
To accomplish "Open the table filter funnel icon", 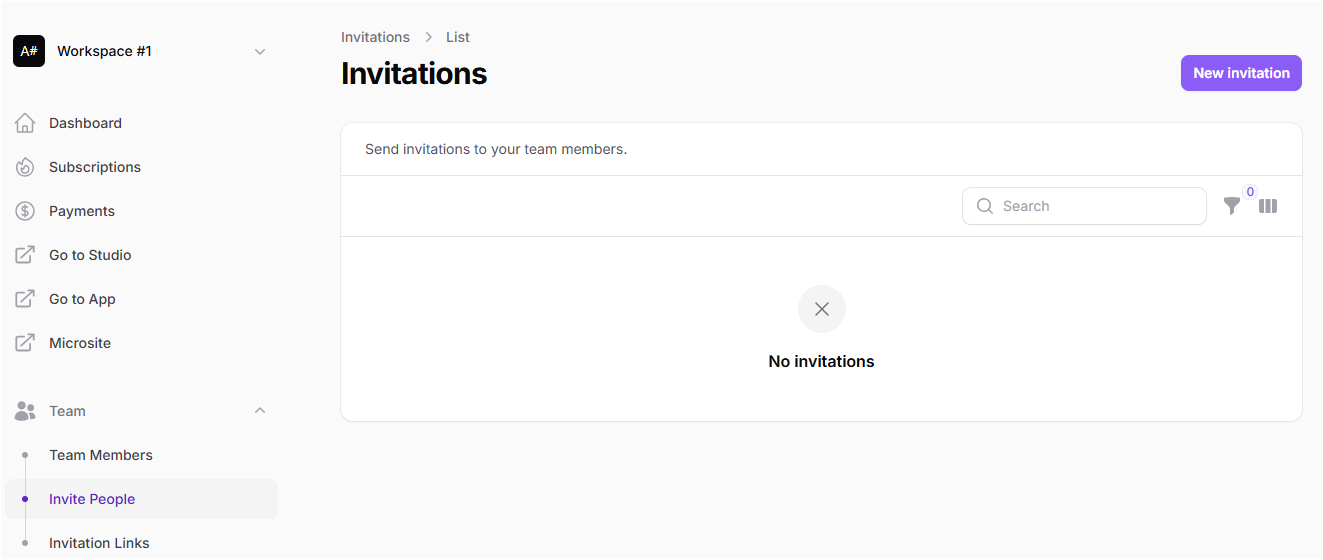I will pos(1232,206).
